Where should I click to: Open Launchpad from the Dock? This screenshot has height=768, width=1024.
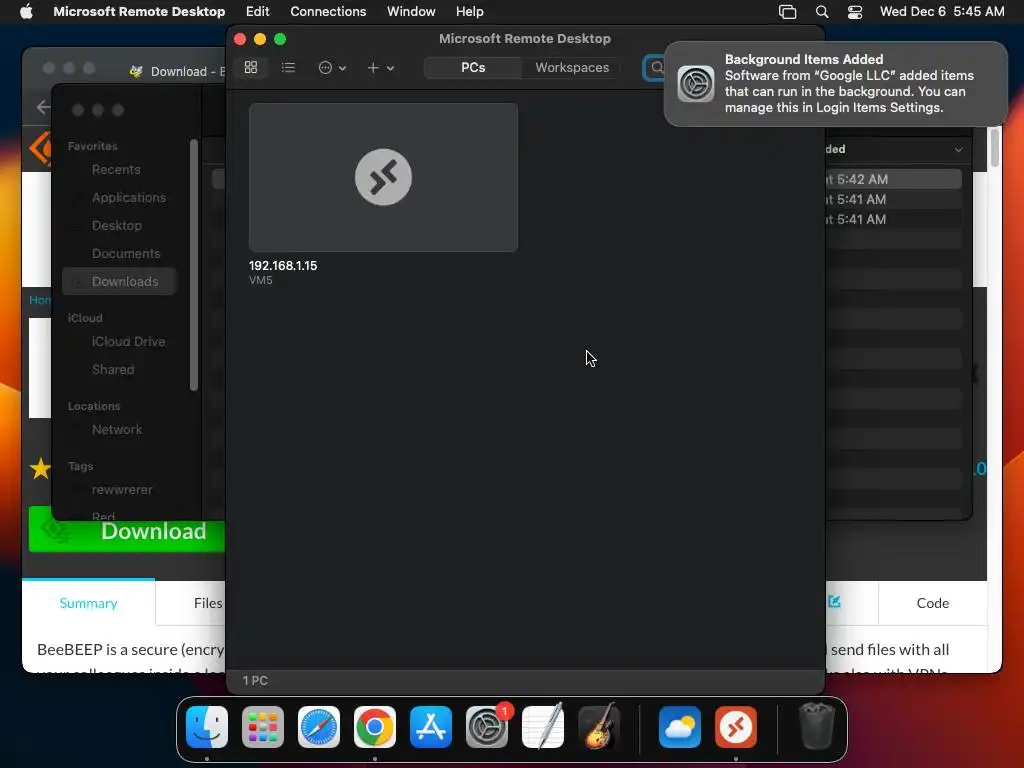pyautogui.click(x=263, y=727)
